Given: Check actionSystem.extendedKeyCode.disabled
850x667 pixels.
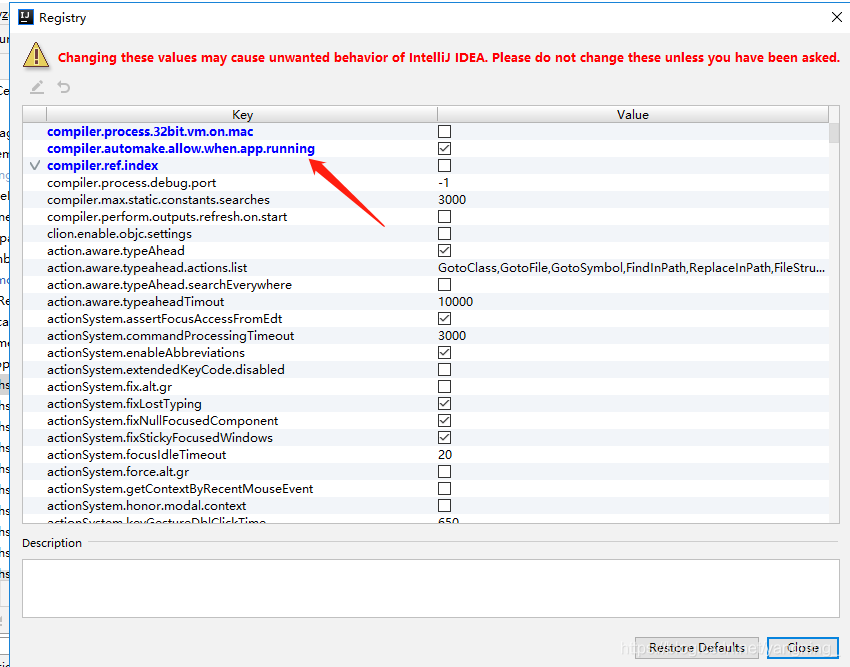Looking at the screenshot, I should (x=445, y=369).
